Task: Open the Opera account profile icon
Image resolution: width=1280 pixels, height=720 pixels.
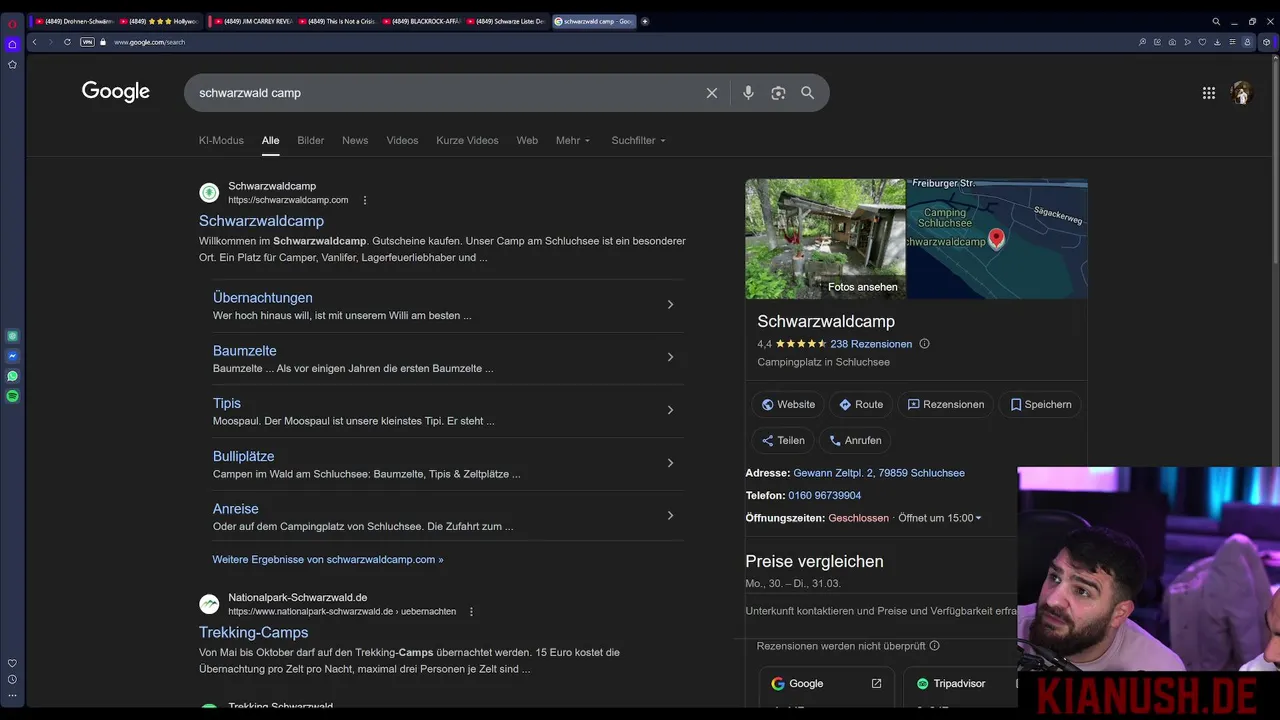Action: click(1247, 42)
